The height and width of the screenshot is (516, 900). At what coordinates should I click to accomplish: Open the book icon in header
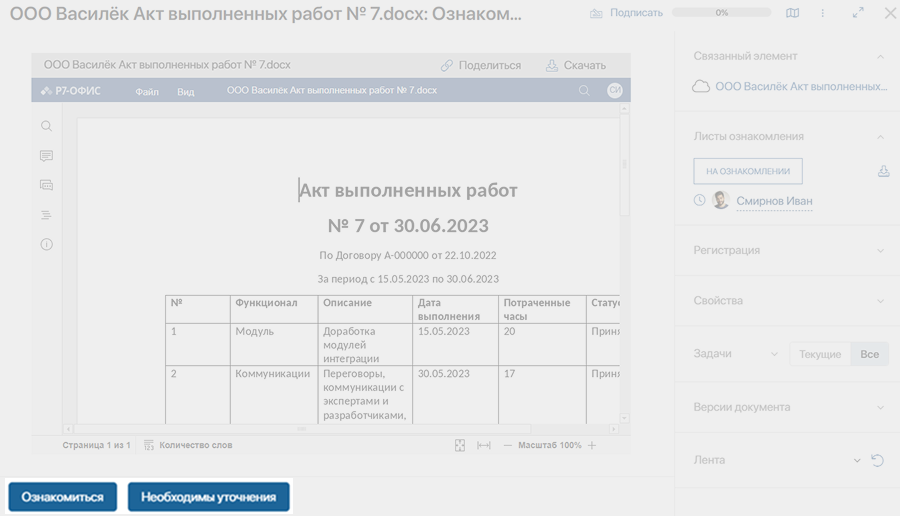point(793,13)
